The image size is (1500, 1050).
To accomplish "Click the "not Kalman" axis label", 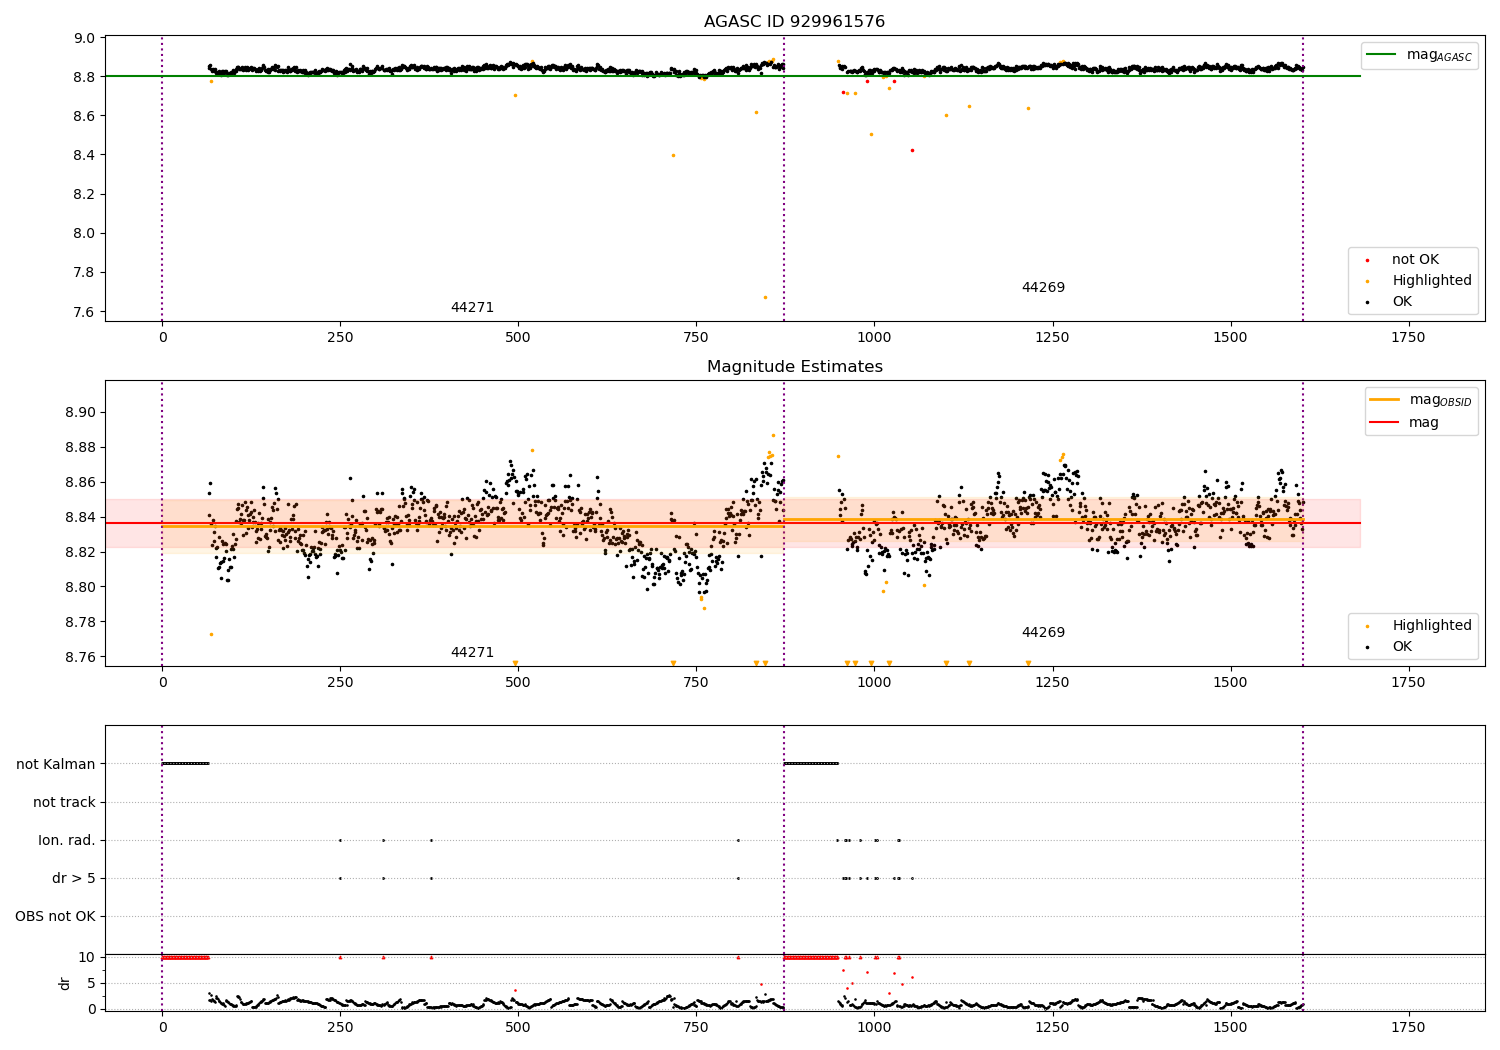I will click(56, 764).
